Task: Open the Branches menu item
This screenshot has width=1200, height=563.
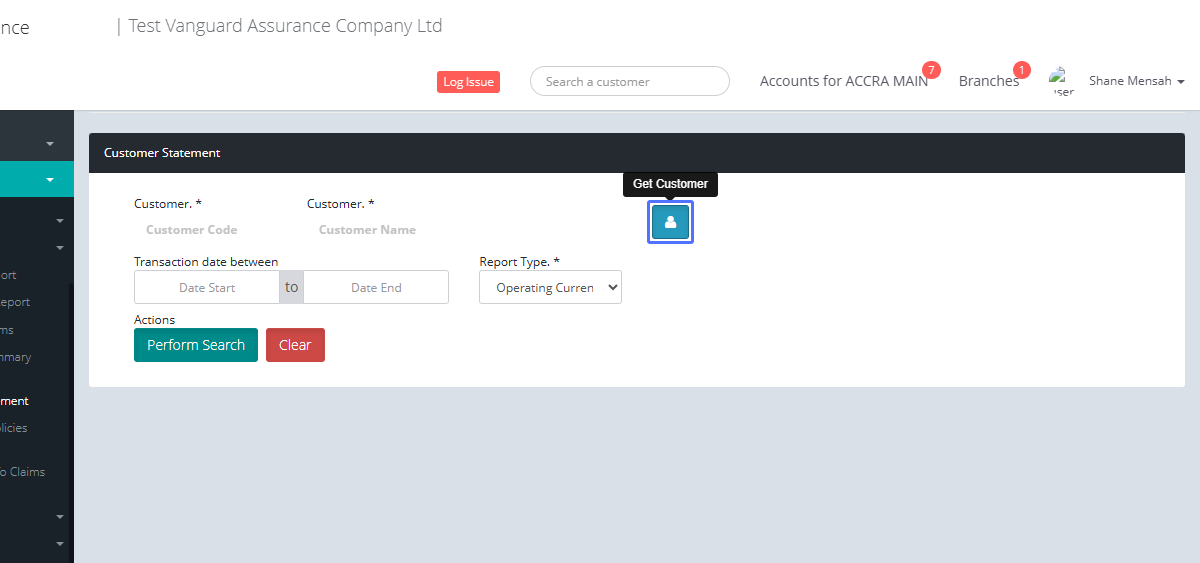Action: 988,81
